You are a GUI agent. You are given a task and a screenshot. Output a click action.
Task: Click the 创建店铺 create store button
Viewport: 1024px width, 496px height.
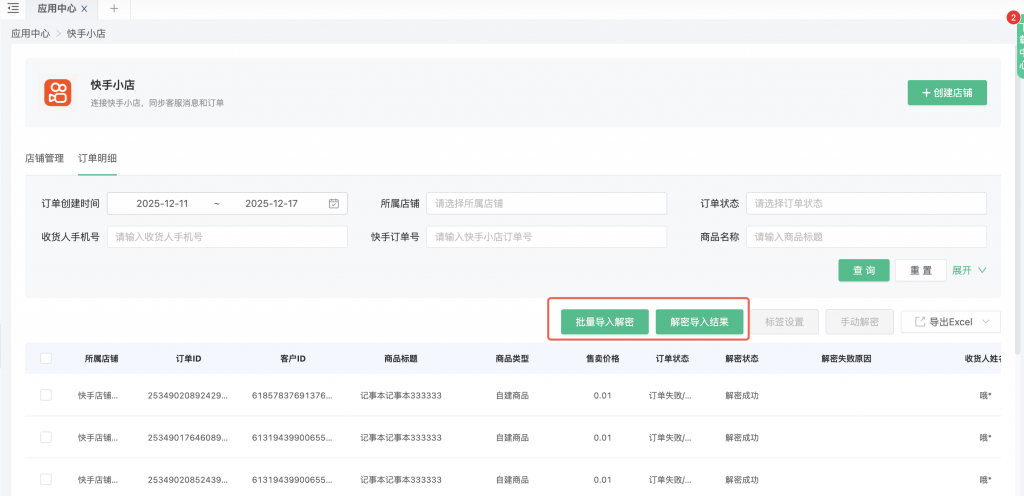pos(947,93)
